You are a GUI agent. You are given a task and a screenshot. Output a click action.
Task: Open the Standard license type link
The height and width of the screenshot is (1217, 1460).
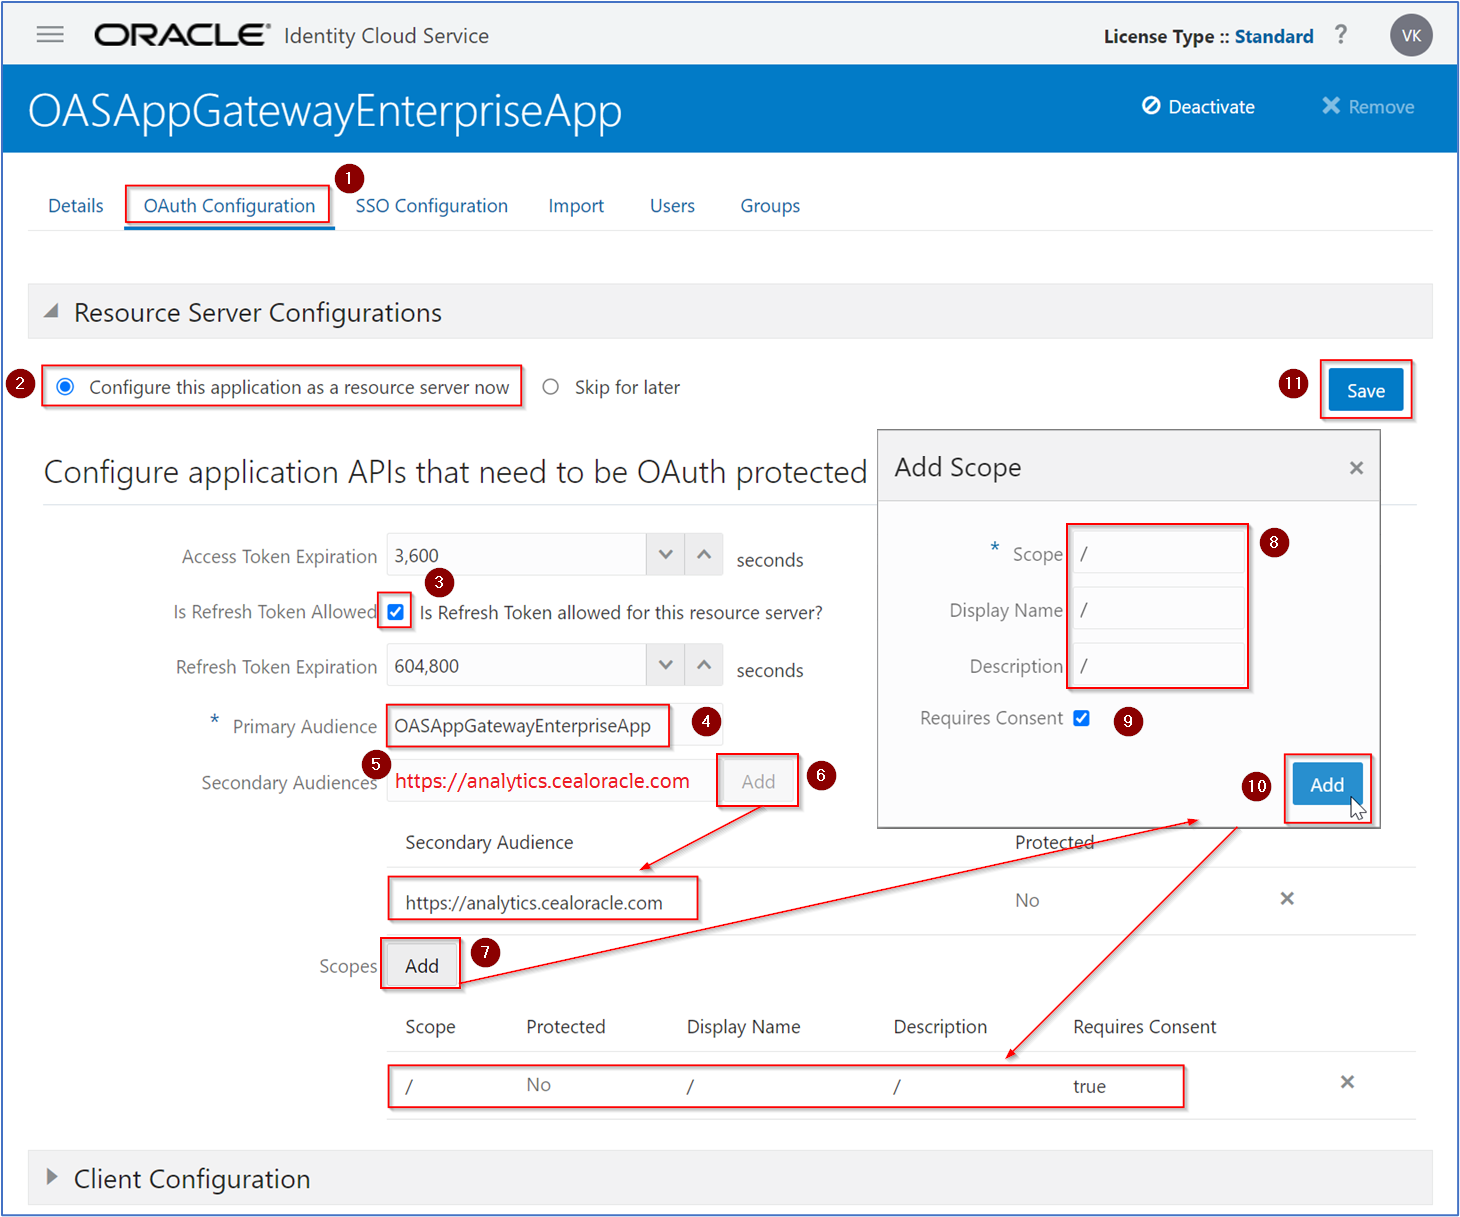pos(1274,37)
